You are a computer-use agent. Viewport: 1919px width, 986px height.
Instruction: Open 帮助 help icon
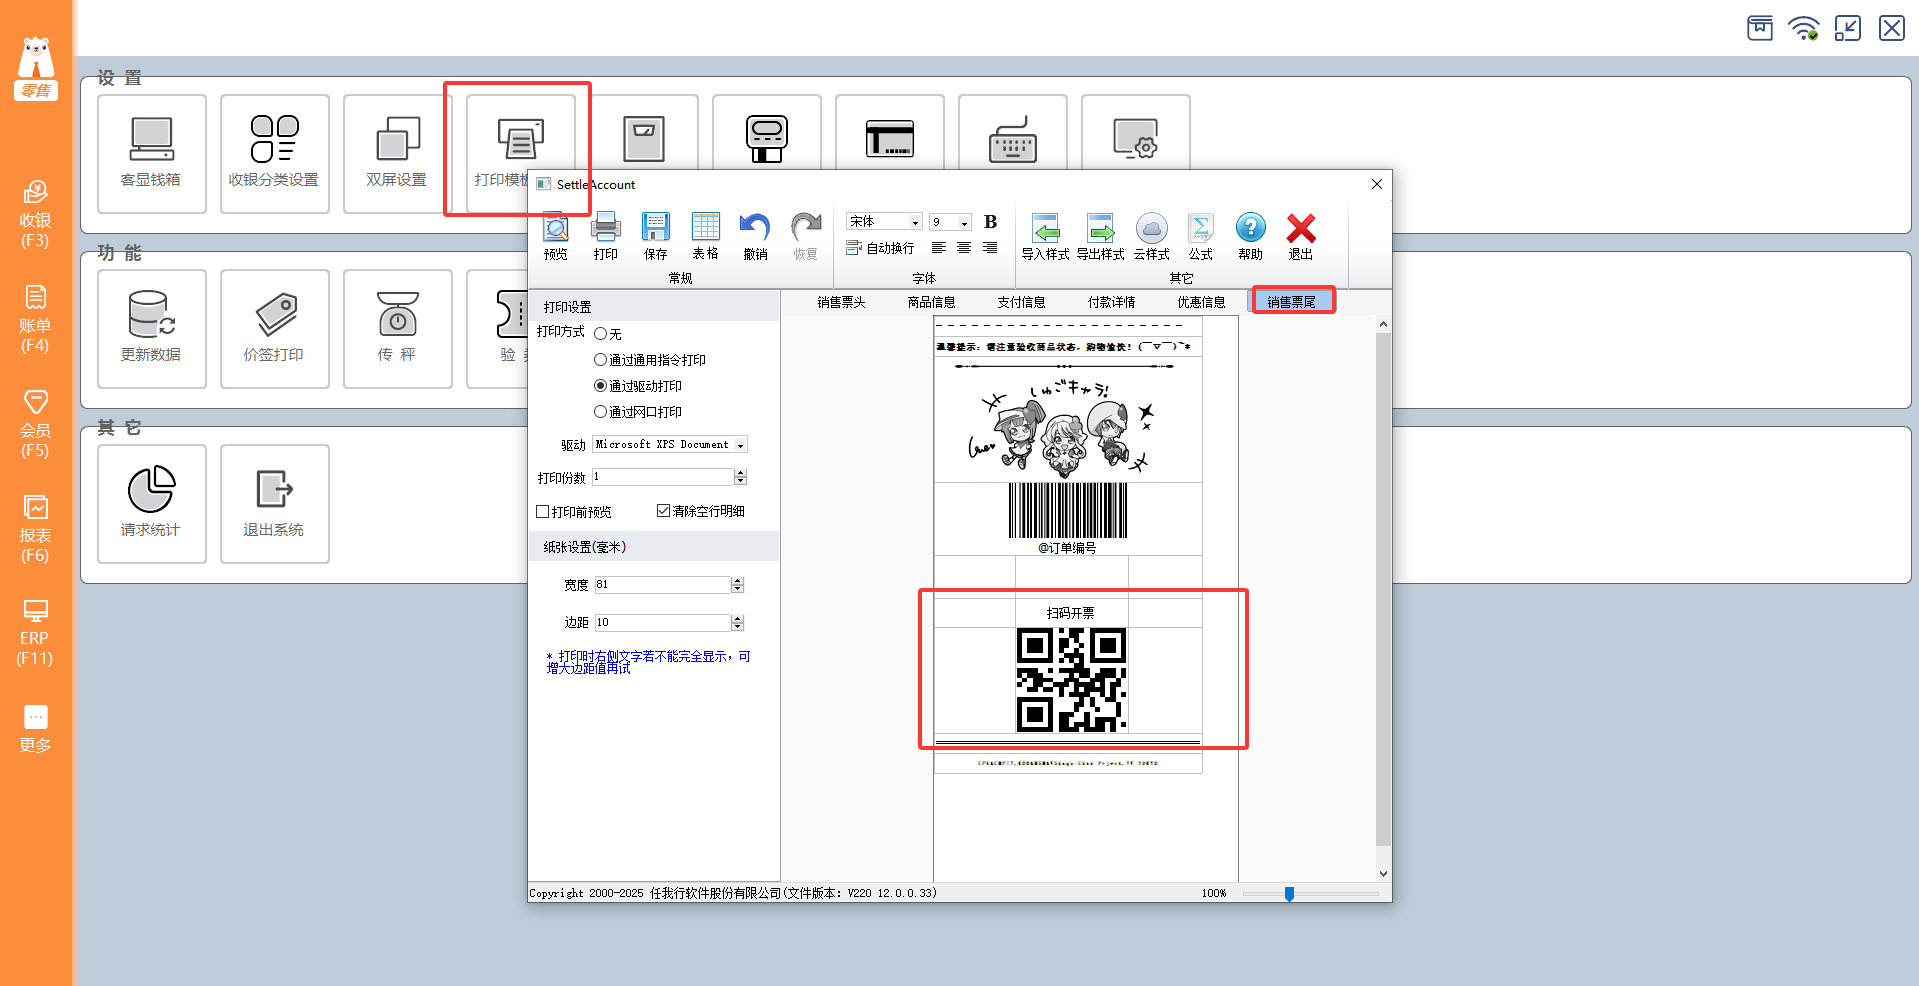tap(1251, 236)
